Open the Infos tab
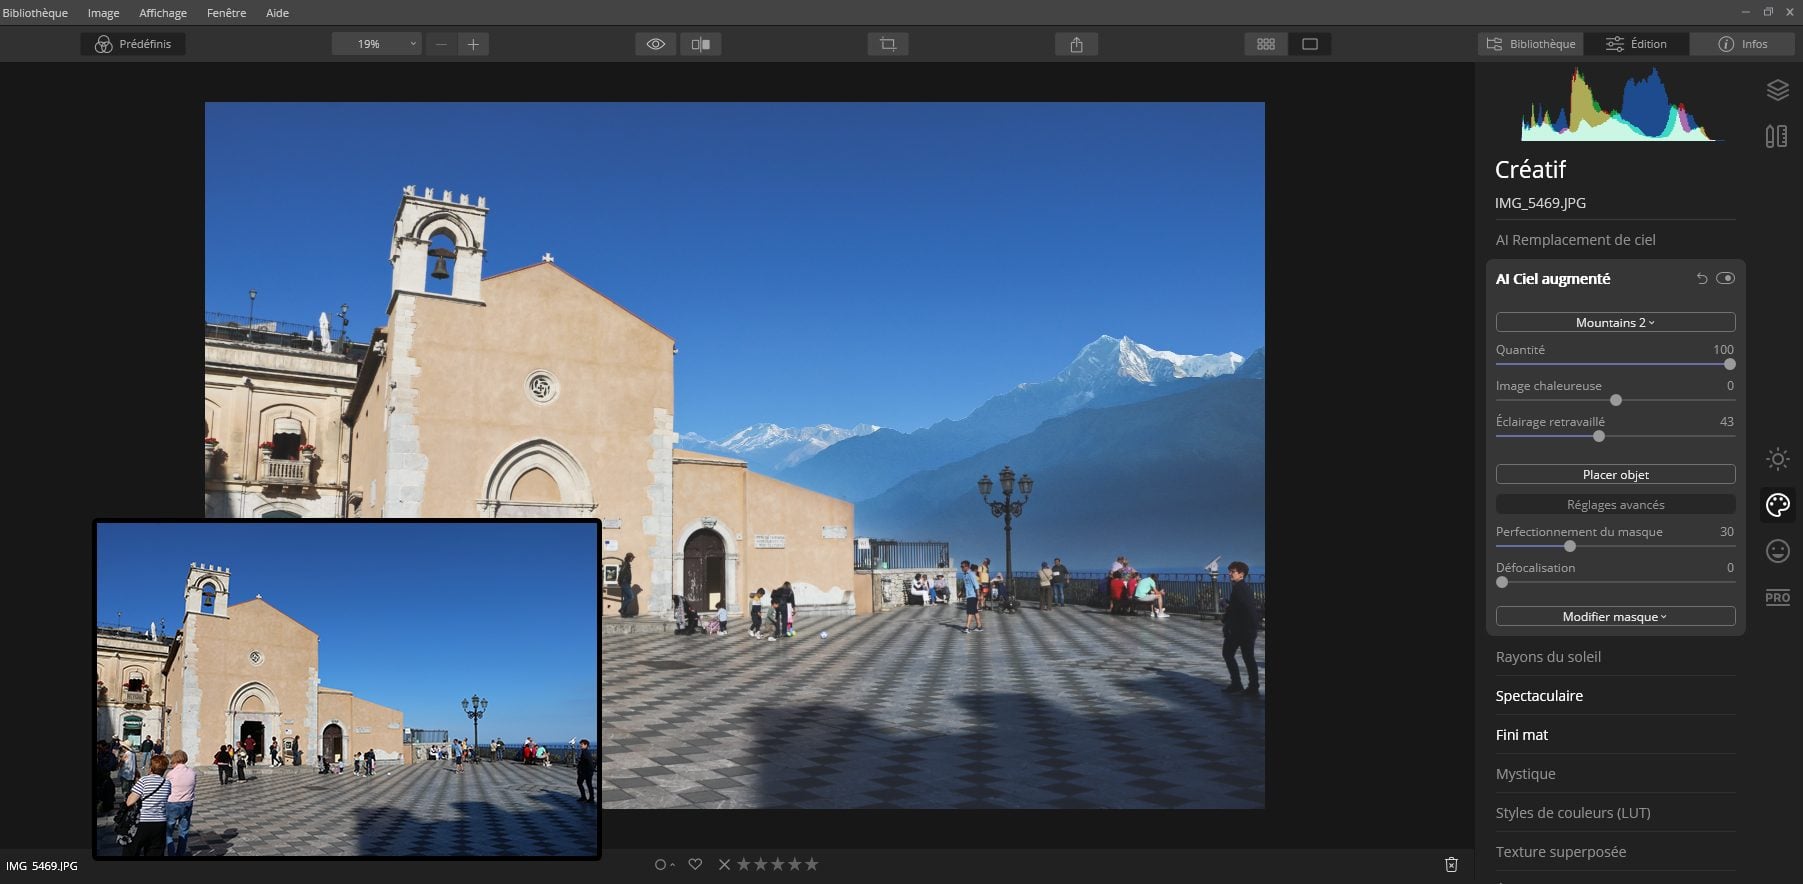Image resolution: width=1803 pixels, height=884 pixels. tap(1742, 44)
